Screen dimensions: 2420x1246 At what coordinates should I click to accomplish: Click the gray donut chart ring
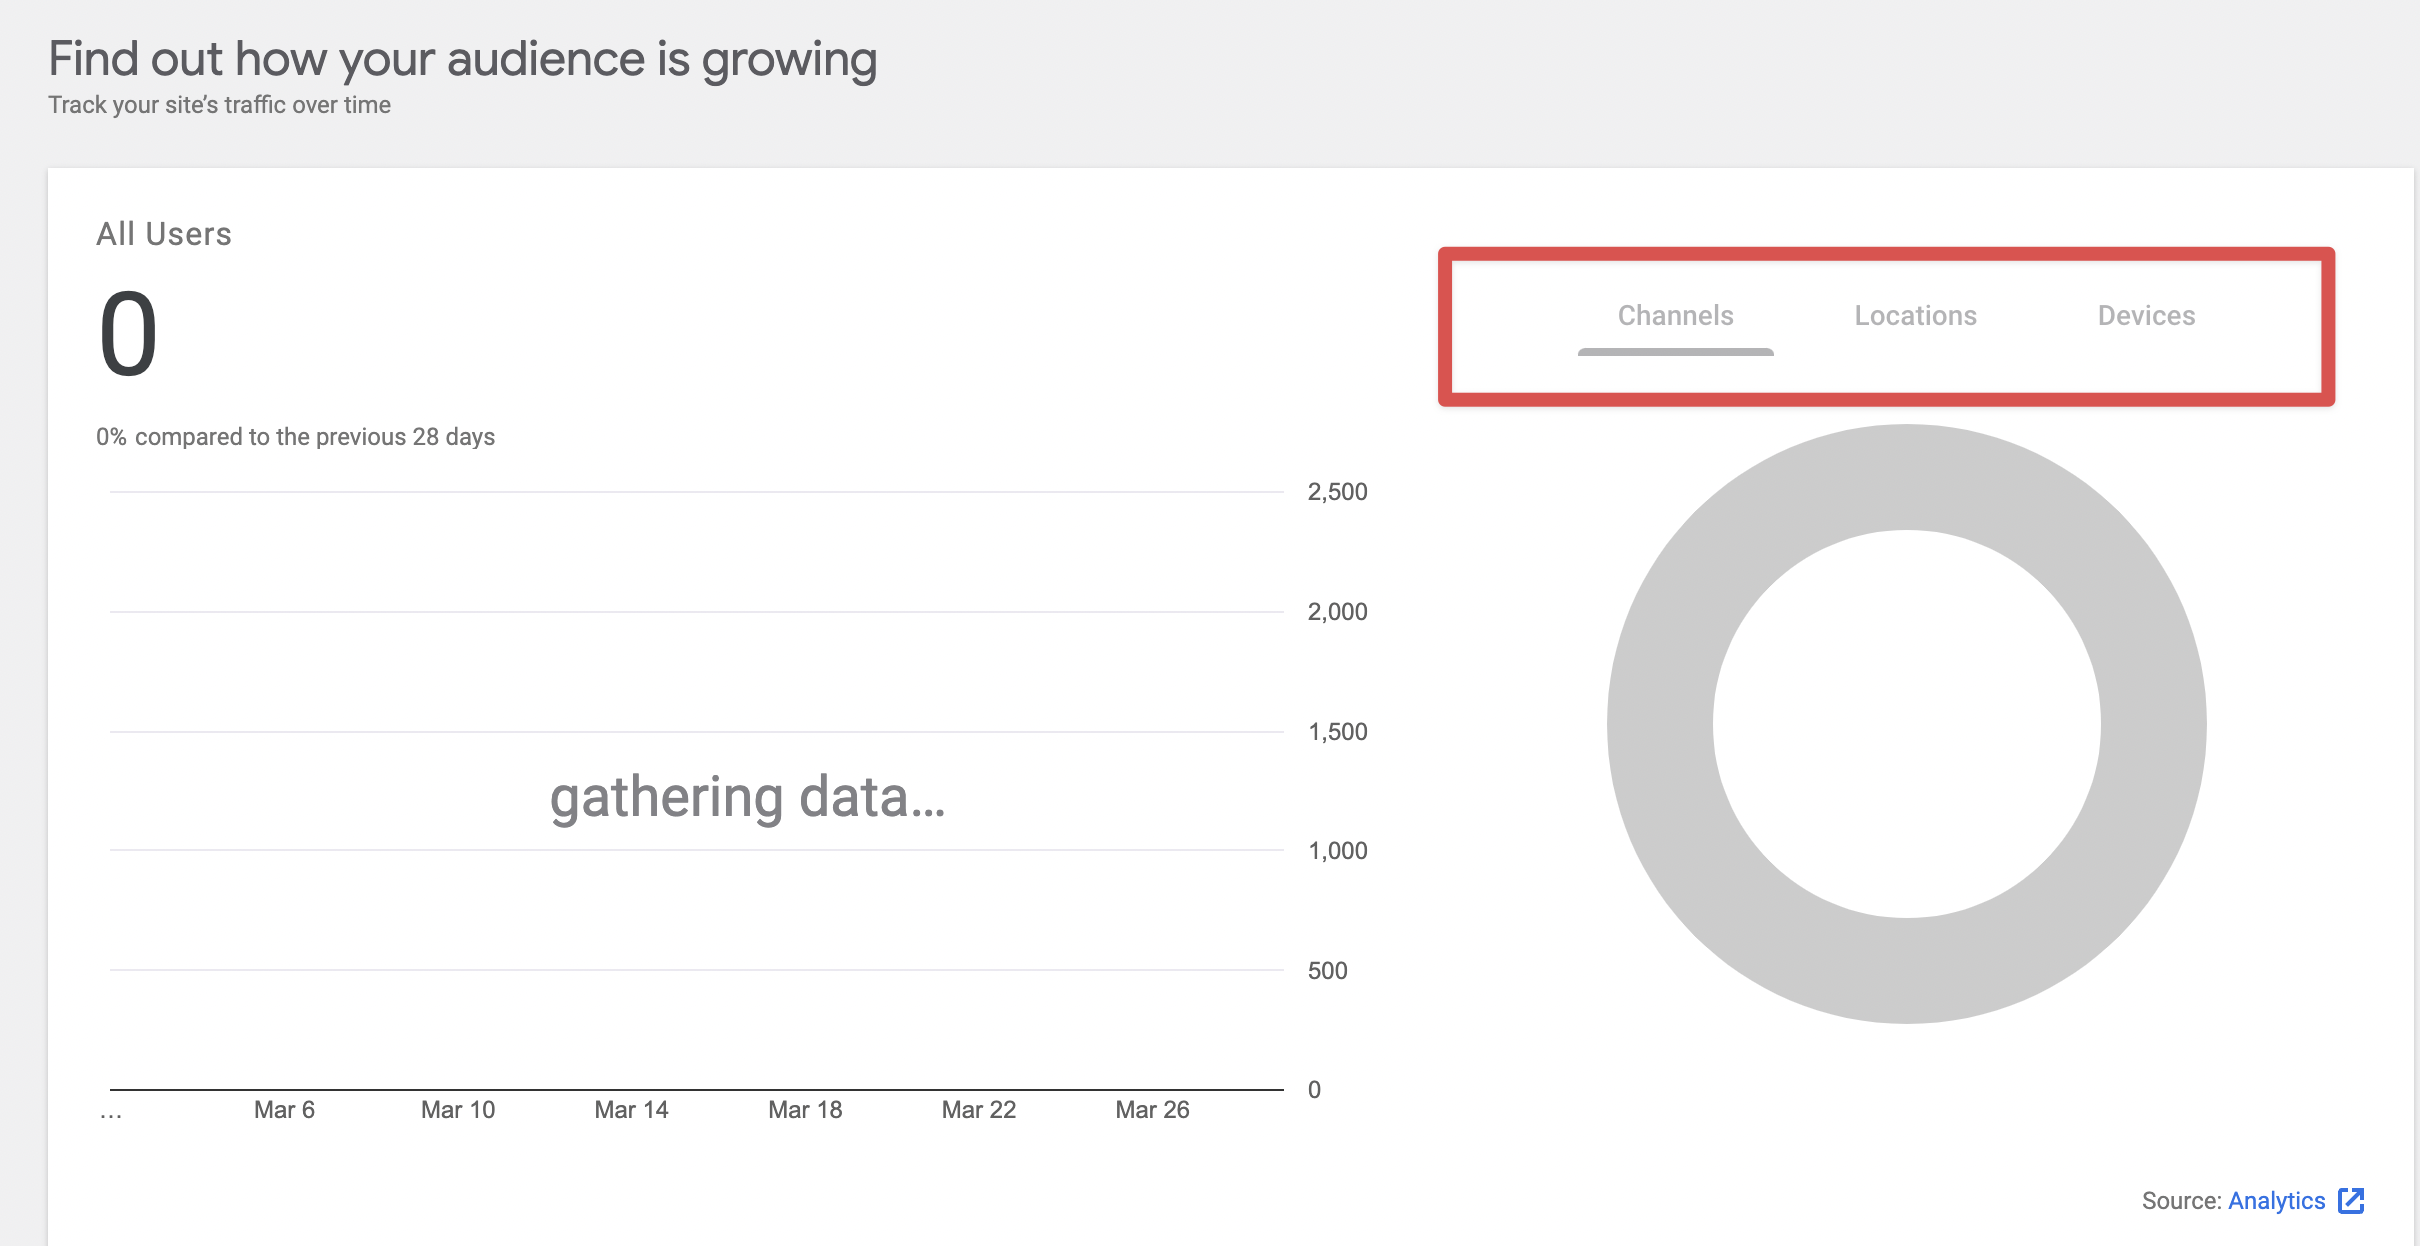1660,724
